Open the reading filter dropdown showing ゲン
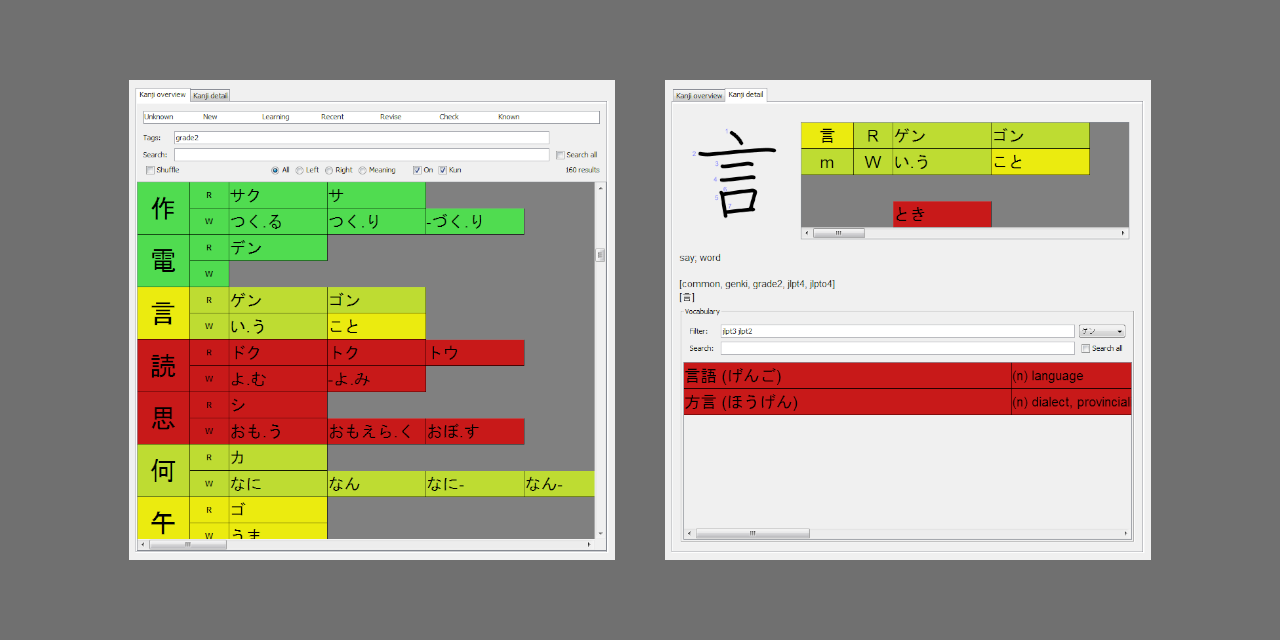Screen dimensions: 1280x640 coord(1101,330)
